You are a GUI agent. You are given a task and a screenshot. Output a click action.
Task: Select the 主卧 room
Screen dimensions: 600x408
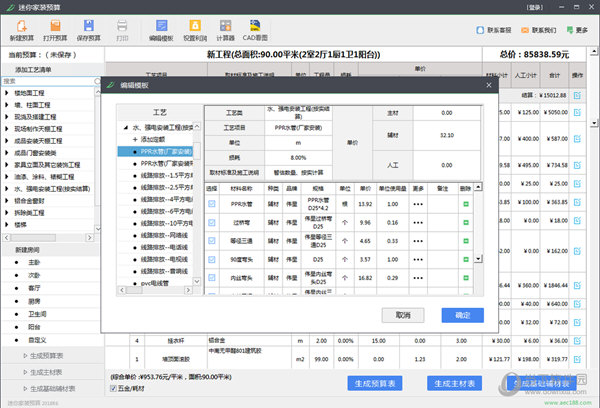34,262
